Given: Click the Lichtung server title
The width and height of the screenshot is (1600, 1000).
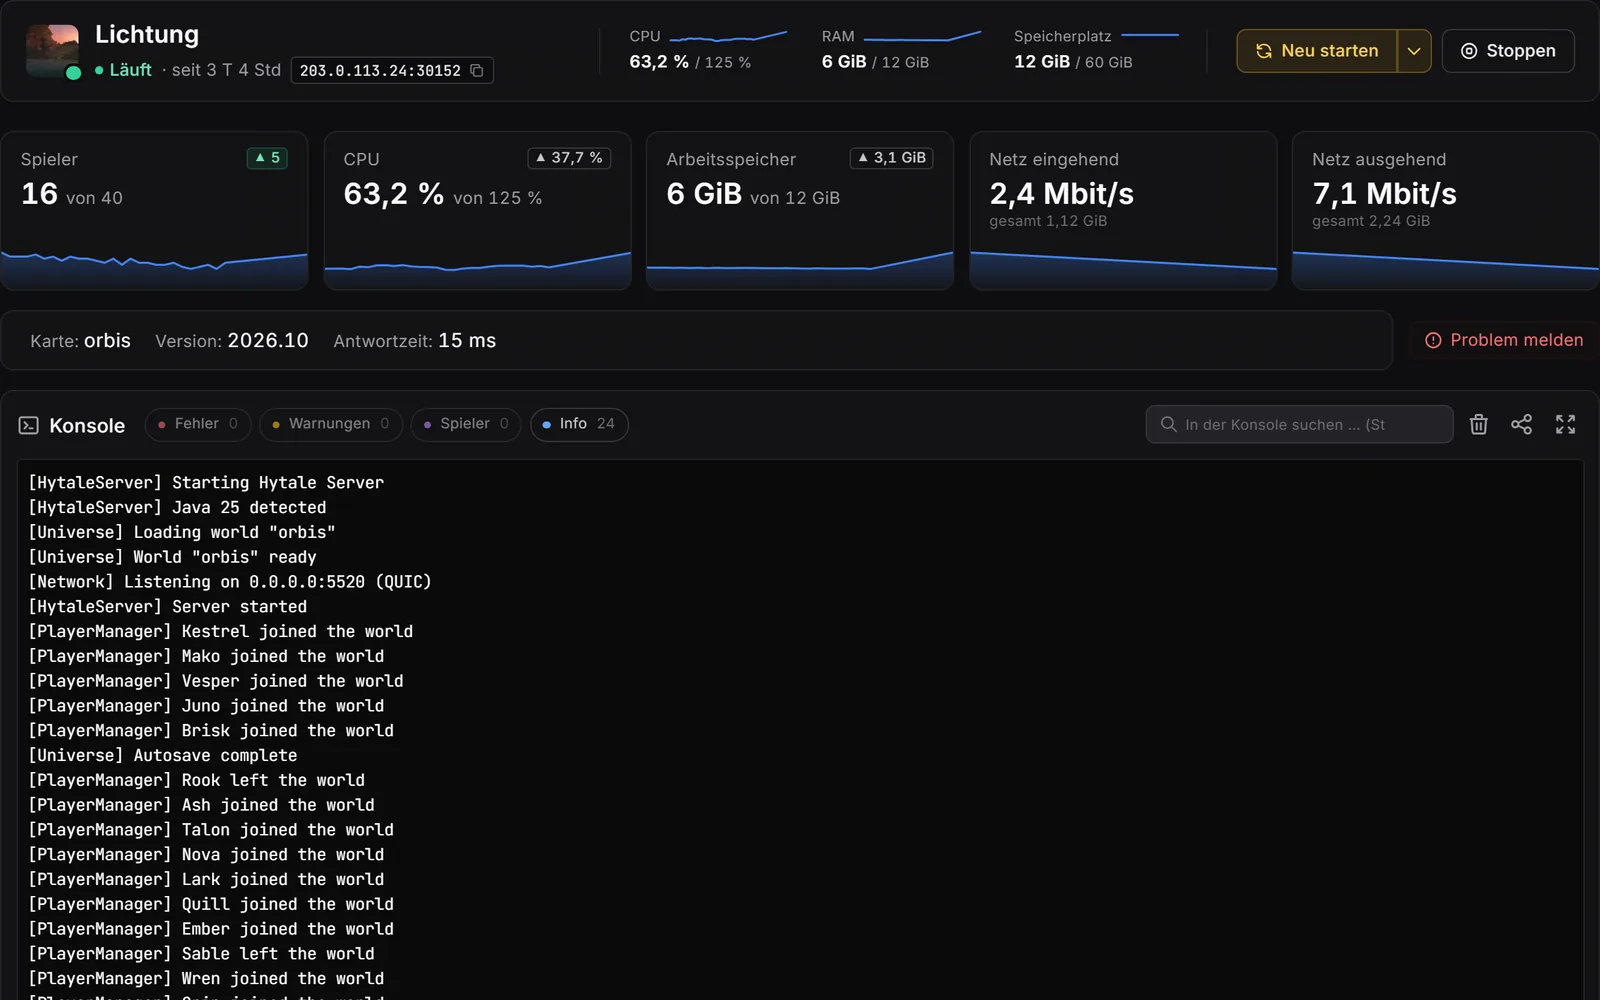Looking at the screenshot, I should [147, 35].
